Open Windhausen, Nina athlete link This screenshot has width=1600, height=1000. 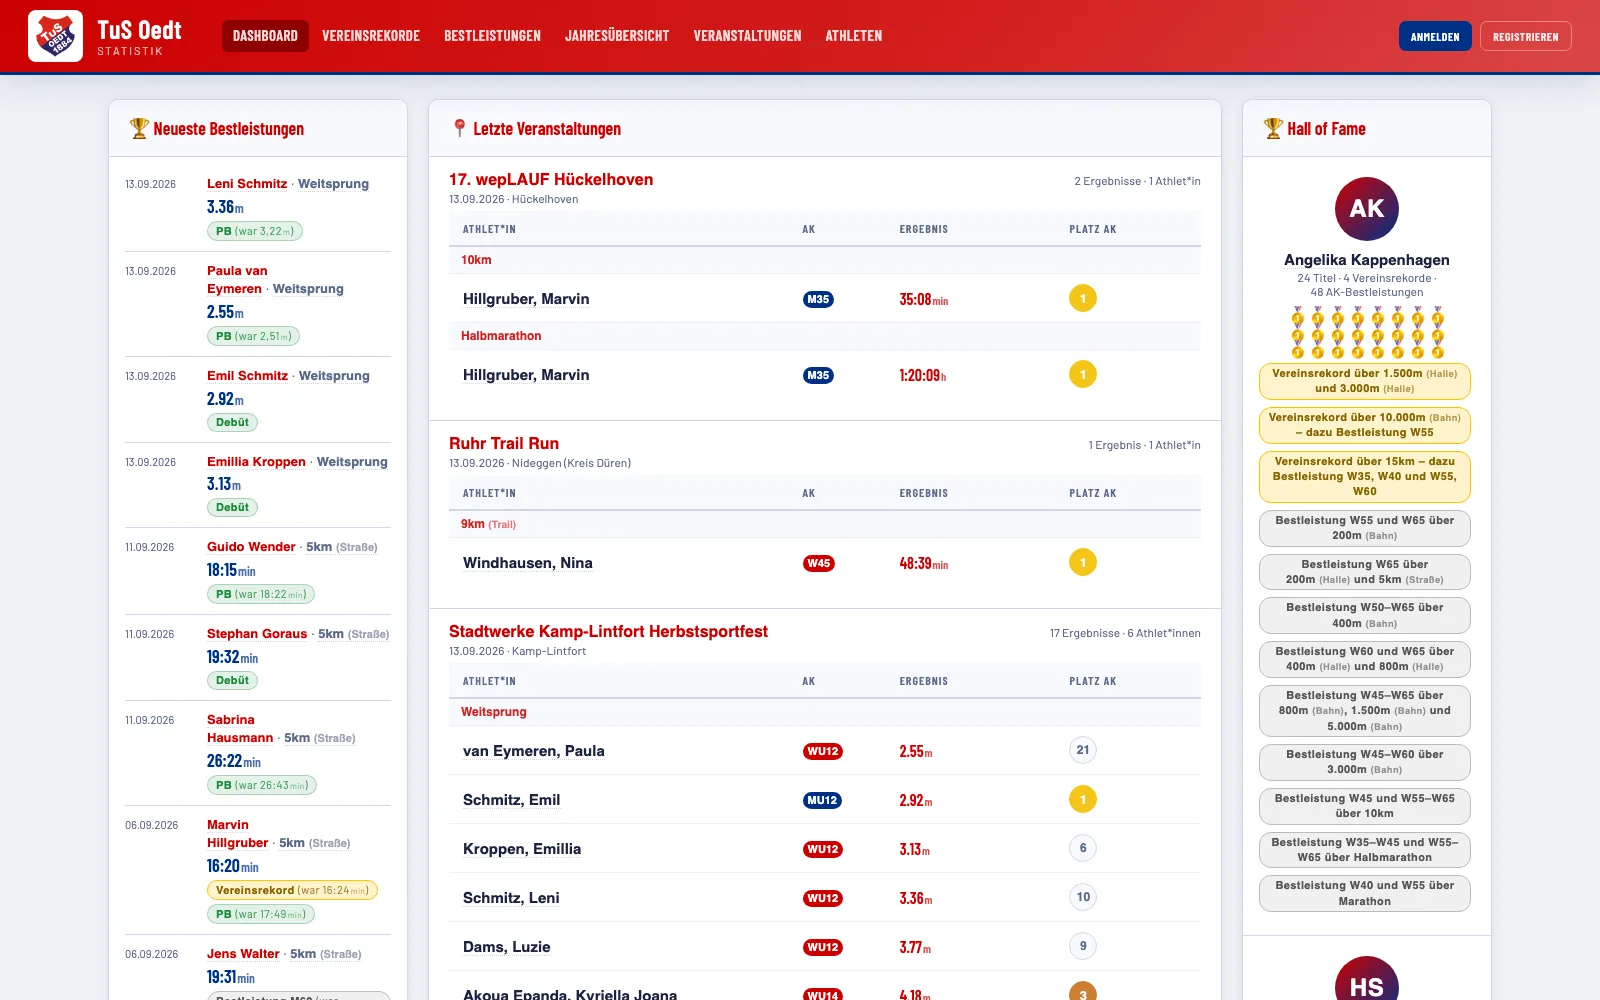(x=528, y=563)
